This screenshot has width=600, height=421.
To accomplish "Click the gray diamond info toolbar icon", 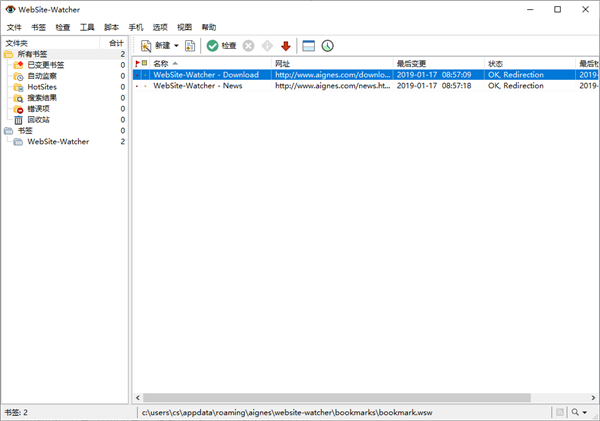I will 267,46.
